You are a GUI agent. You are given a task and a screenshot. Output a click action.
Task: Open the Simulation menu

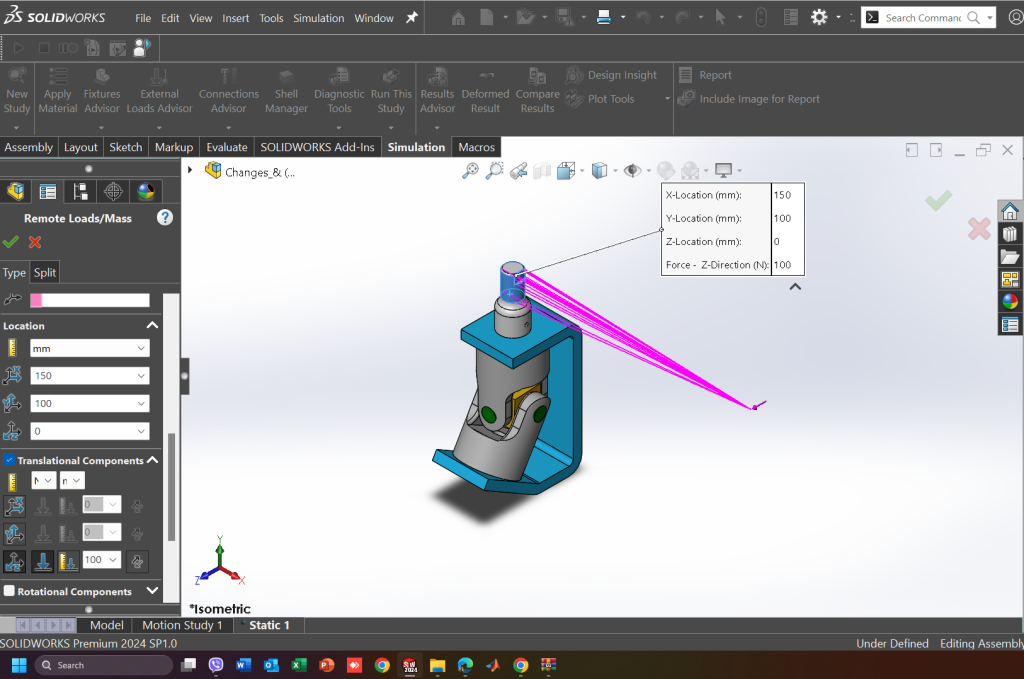point(318,18)
